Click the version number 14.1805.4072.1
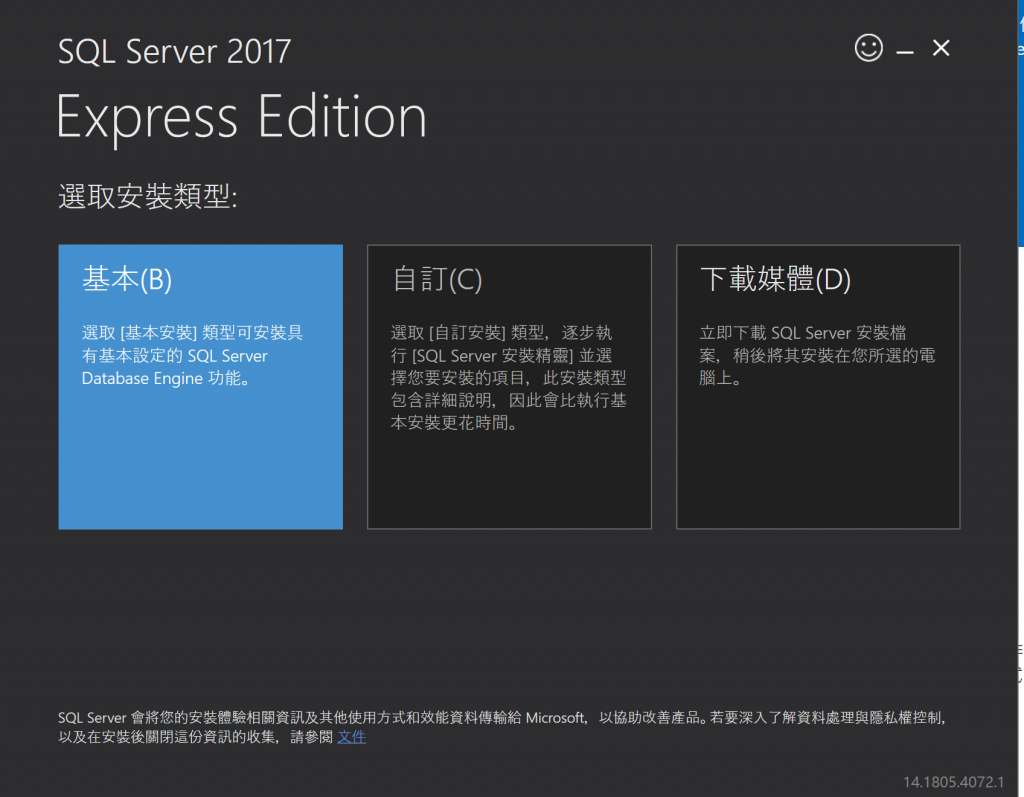 click(953, 782)
